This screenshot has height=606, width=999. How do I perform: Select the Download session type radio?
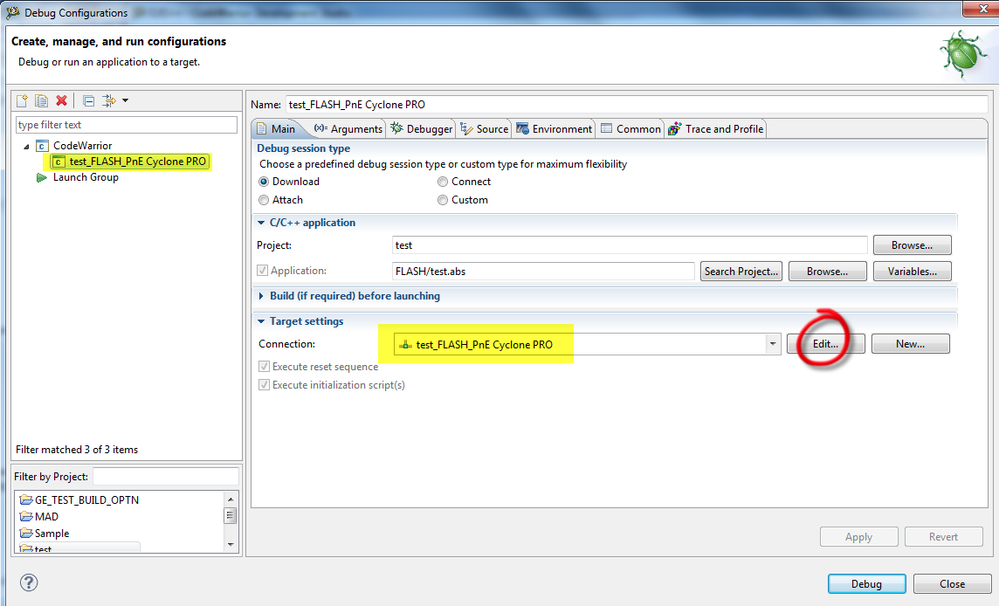tap(264, 182)
